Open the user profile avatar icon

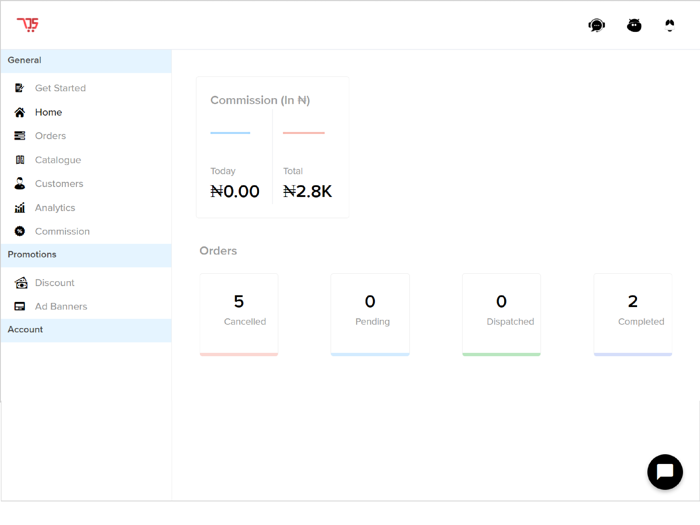pos(670,25)
